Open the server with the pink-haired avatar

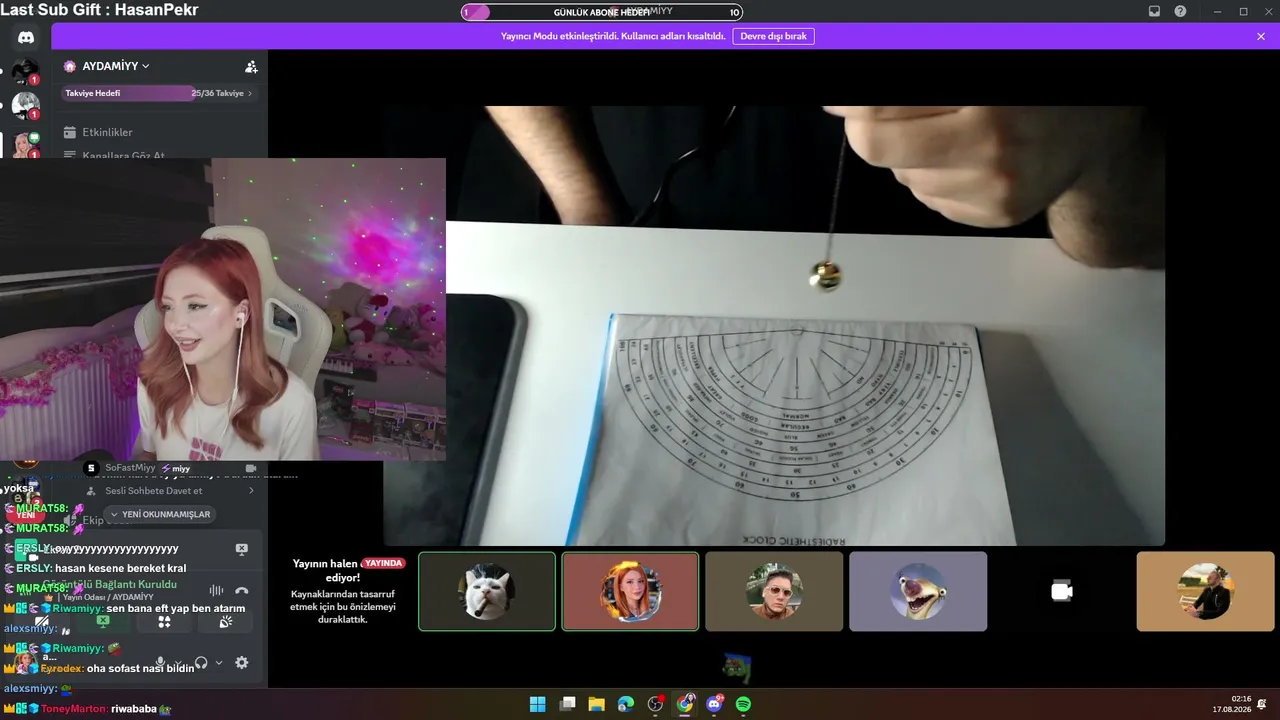[25, 145]
